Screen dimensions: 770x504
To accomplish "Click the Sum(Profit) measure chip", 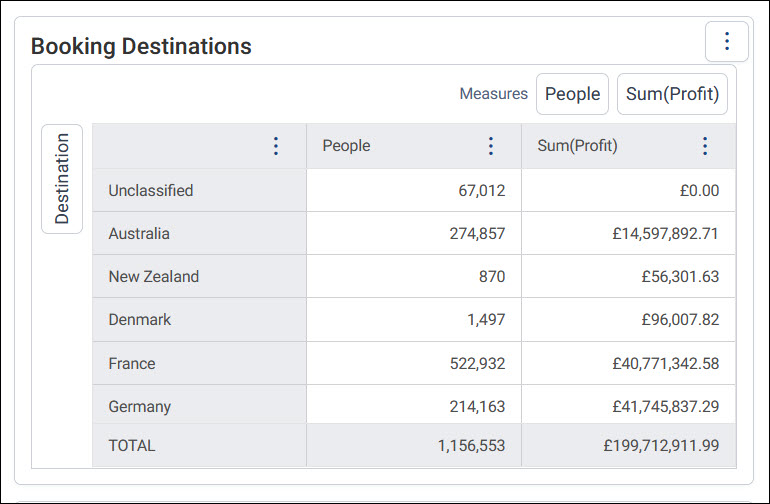I will [x=672, y=94].
